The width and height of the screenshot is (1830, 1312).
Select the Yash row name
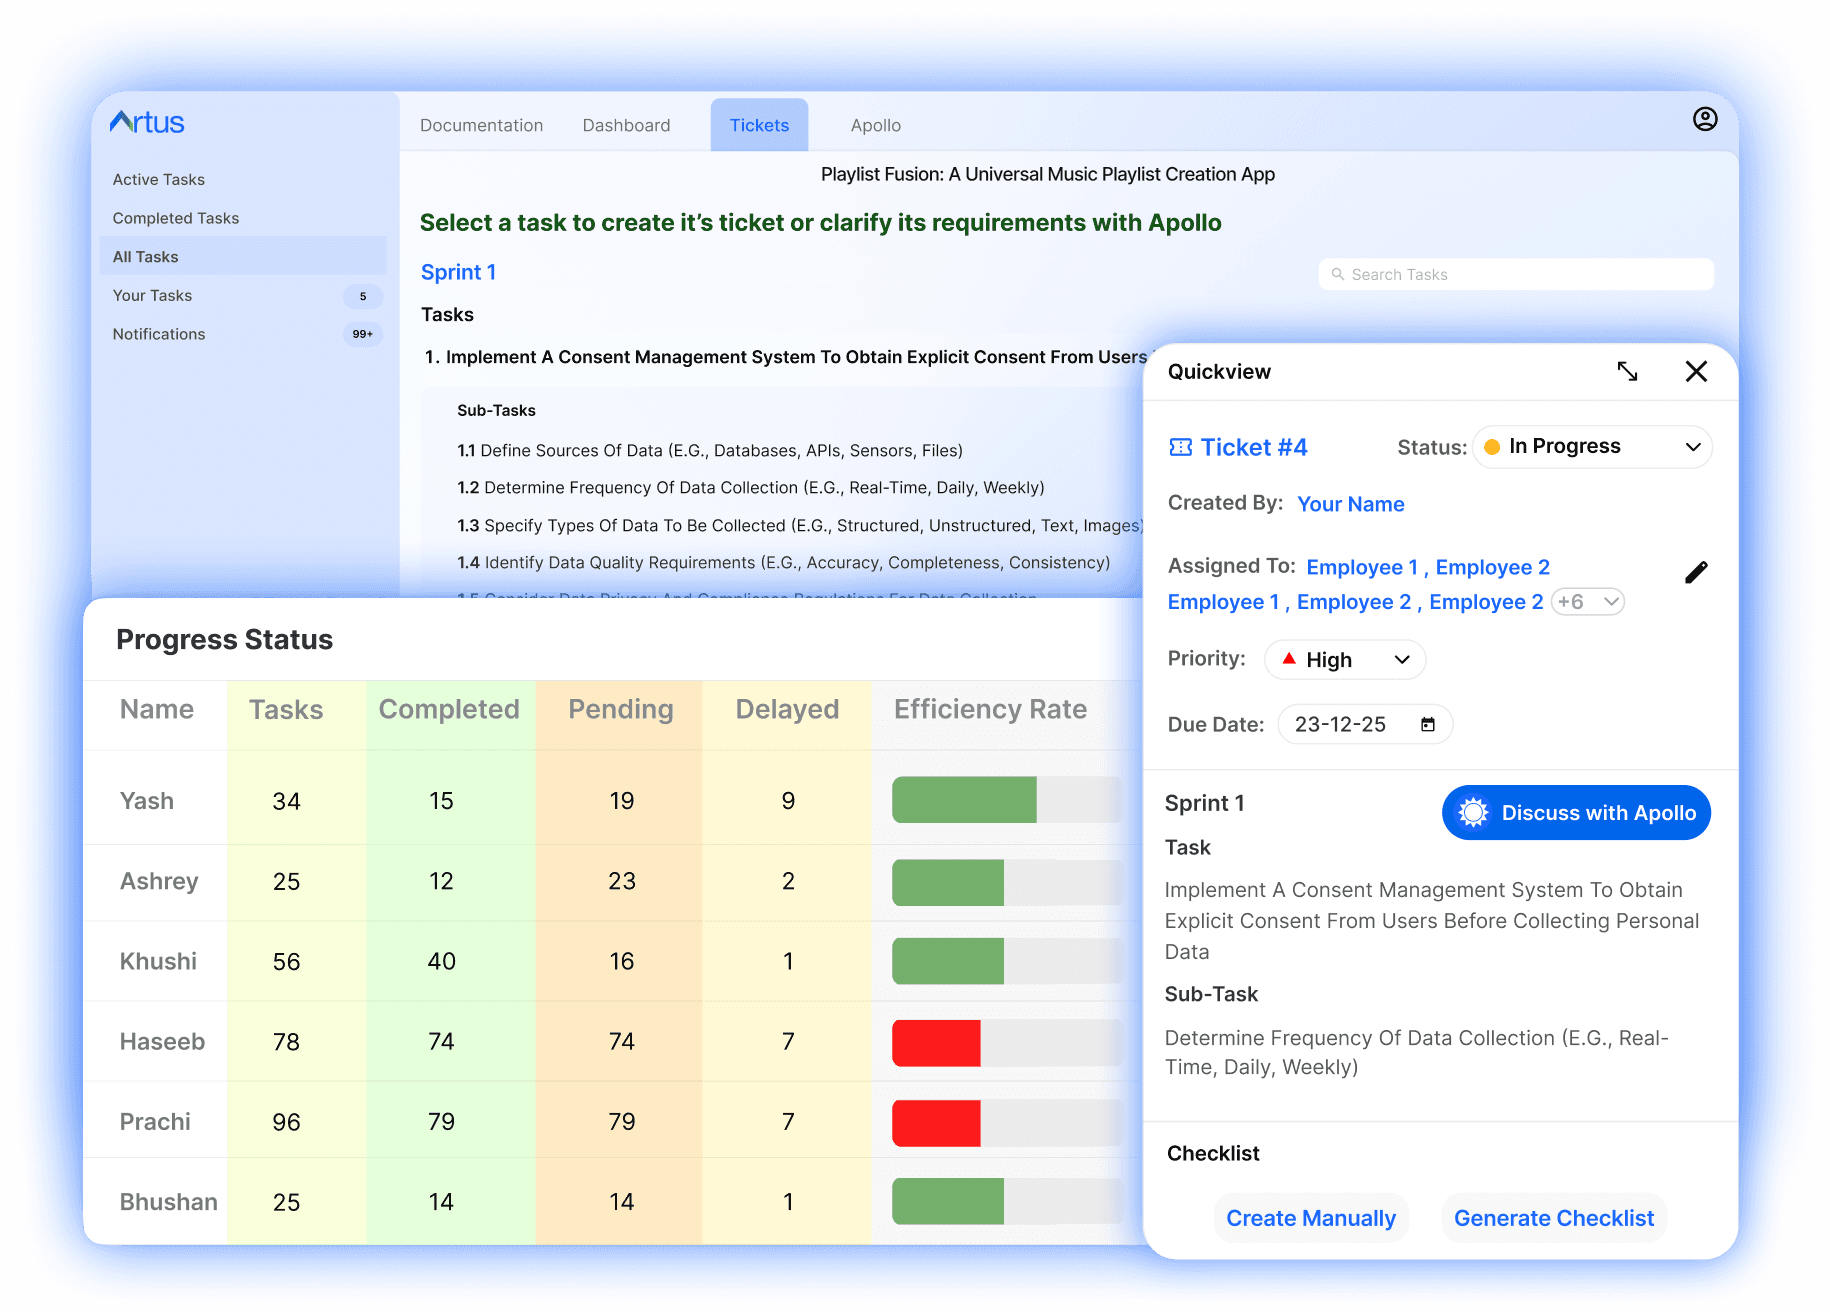pyautogui.click(x=147, y=801)
